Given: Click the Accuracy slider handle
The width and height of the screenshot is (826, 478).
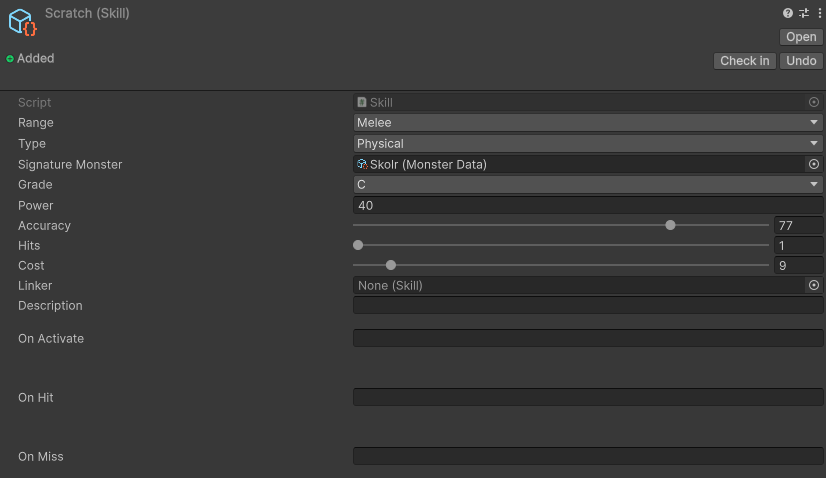Looking at the screenshot, I should click(x=670, y=225).
